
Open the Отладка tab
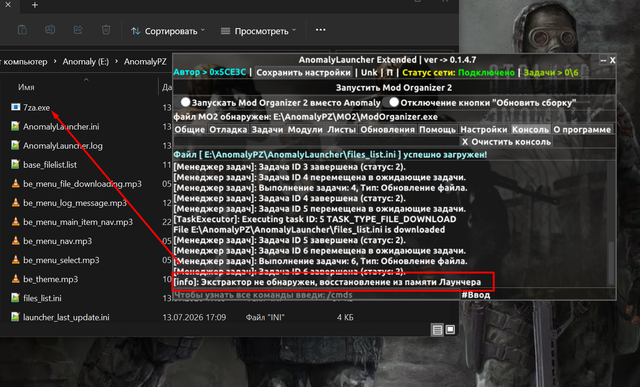[228, 129]
